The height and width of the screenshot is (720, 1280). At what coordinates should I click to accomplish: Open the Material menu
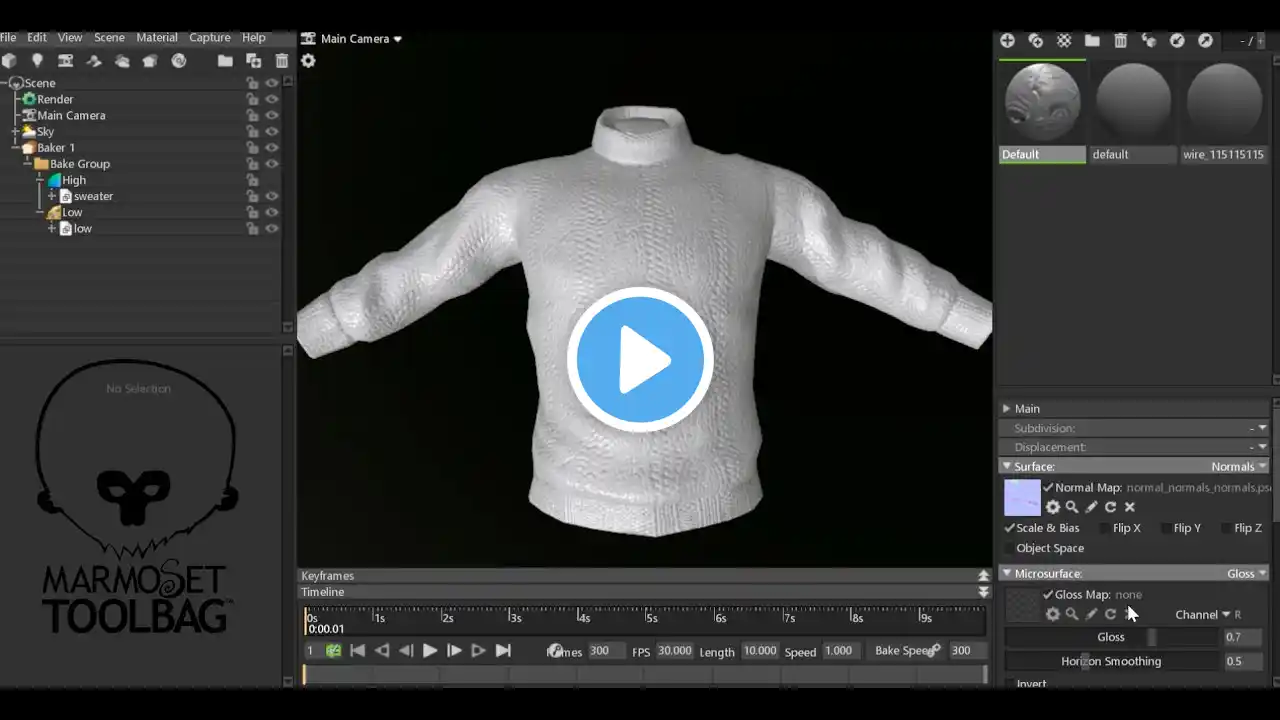157,37
